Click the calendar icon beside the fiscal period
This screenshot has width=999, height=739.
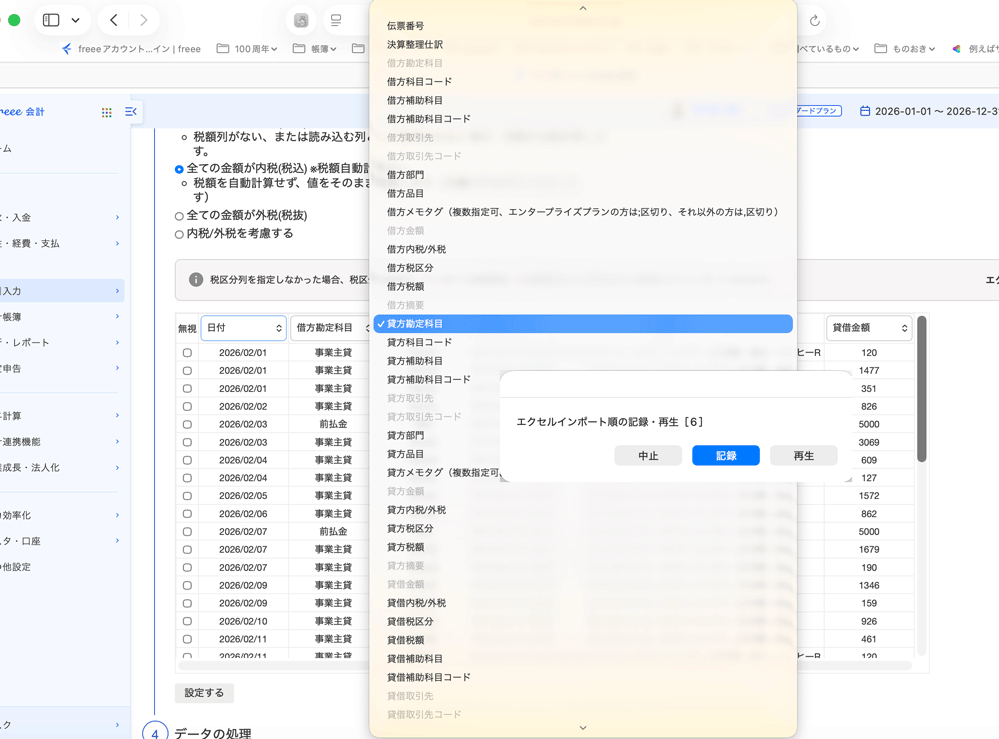(865, 111)
